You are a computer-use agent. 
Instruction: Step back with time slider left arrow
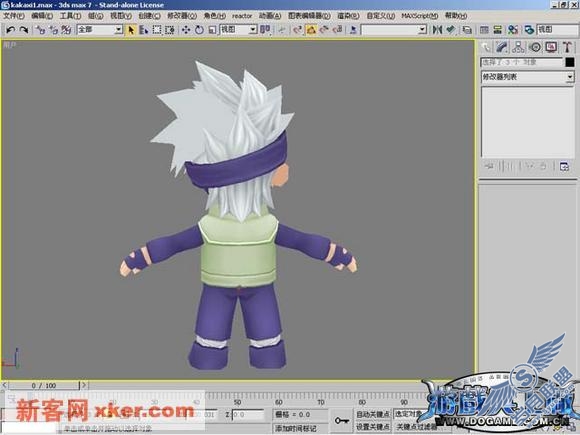[4, 385]
